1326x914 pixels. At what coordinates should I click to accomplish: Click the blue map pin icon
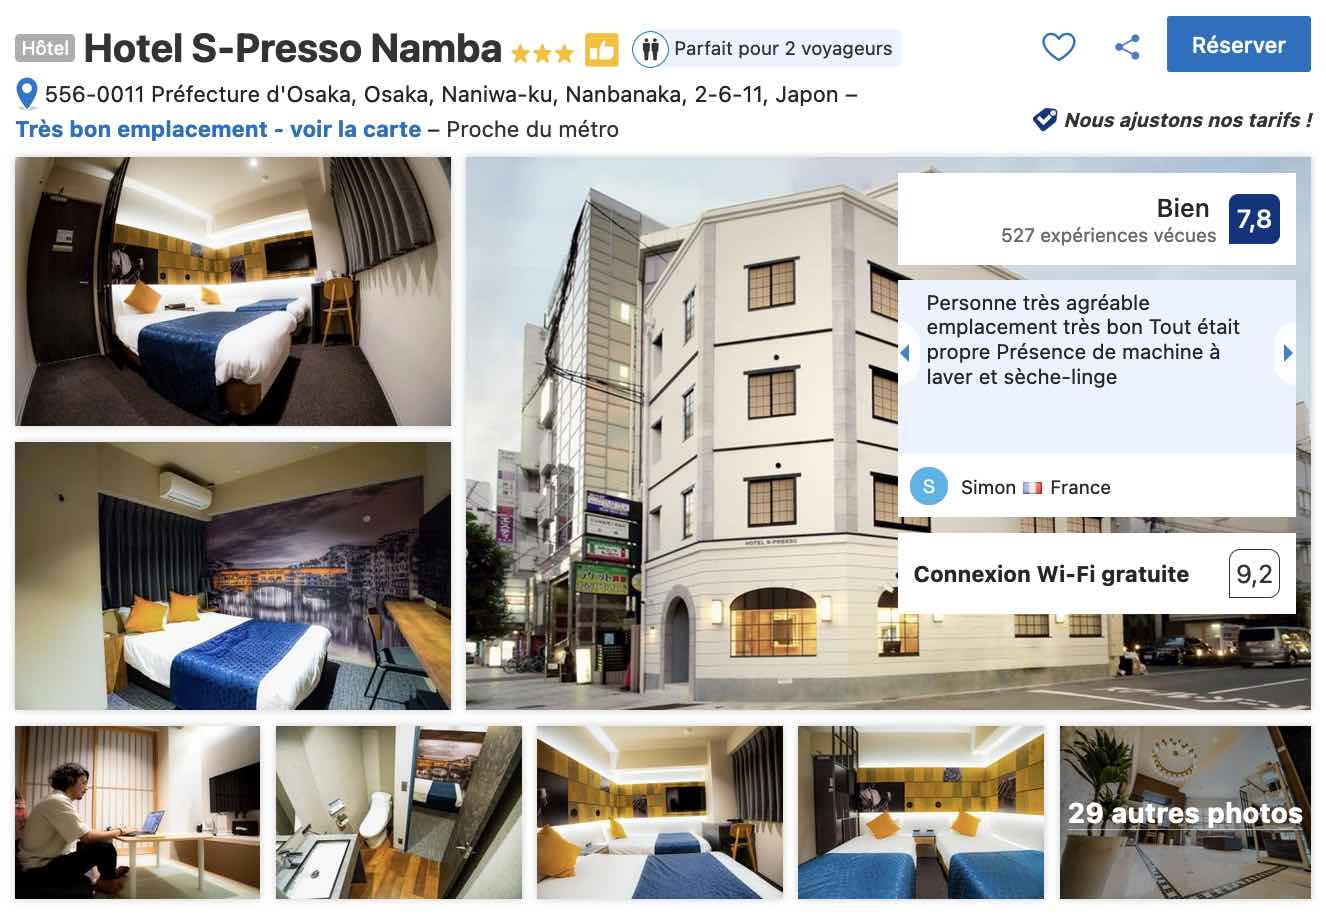click(27, 95)
